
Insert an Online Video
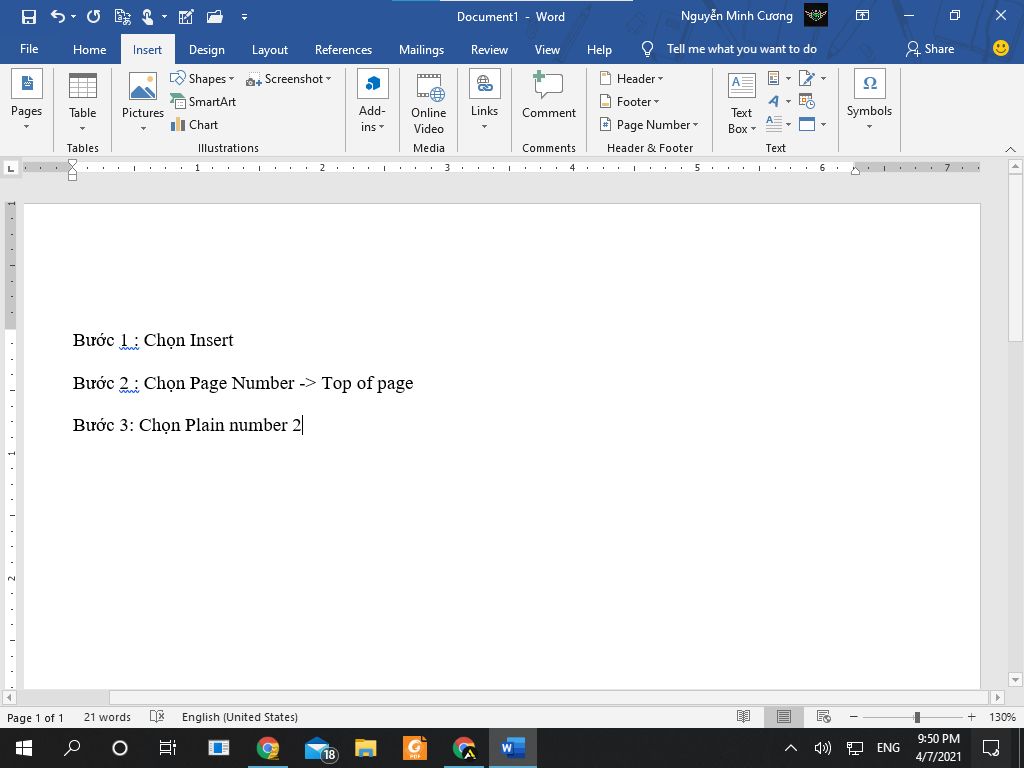429,103
